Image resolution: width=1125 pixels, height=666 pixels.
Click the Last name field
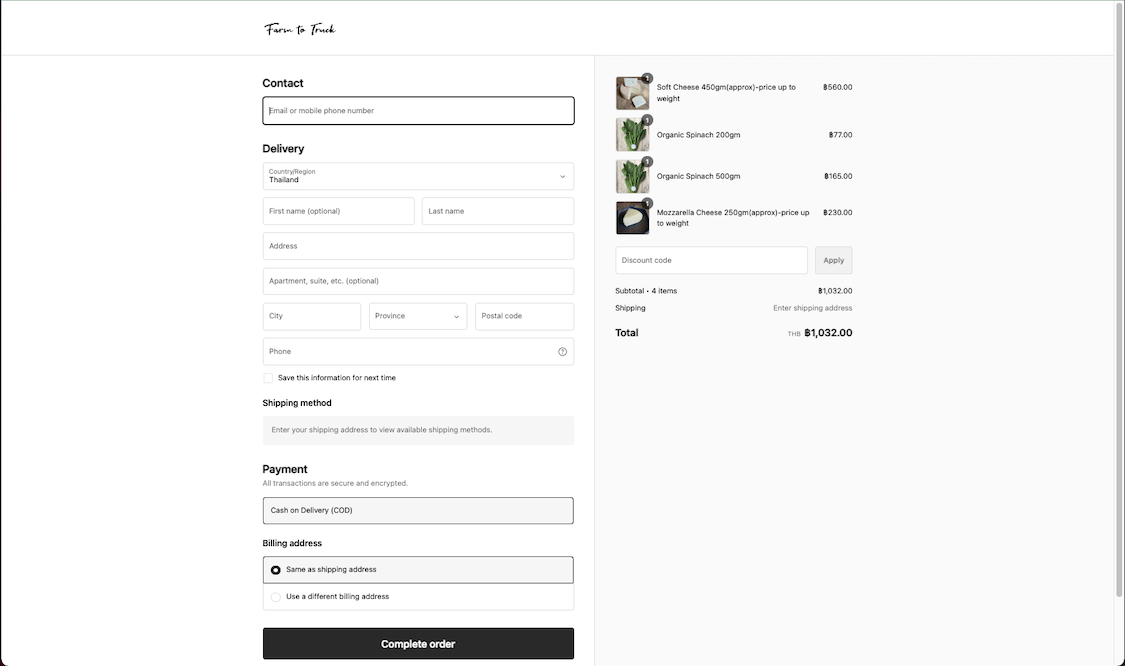click(498, 211)
